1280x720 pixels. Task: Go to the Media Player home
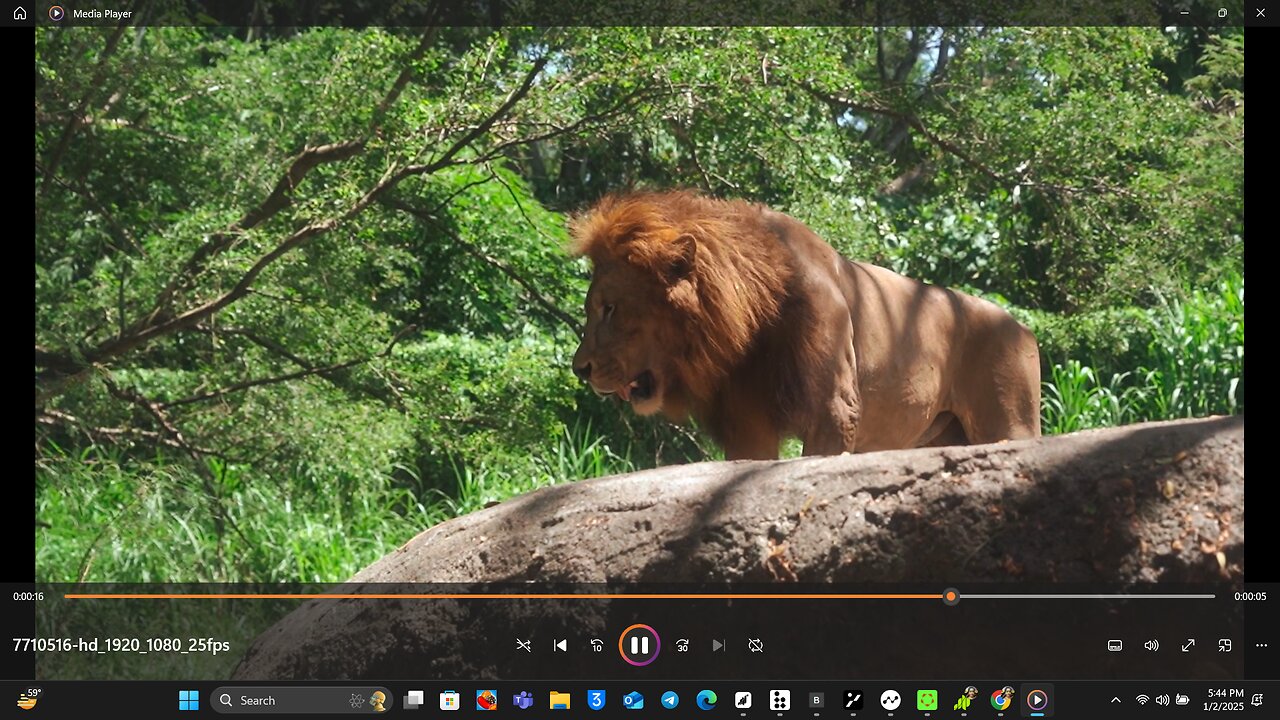point(19,13)
